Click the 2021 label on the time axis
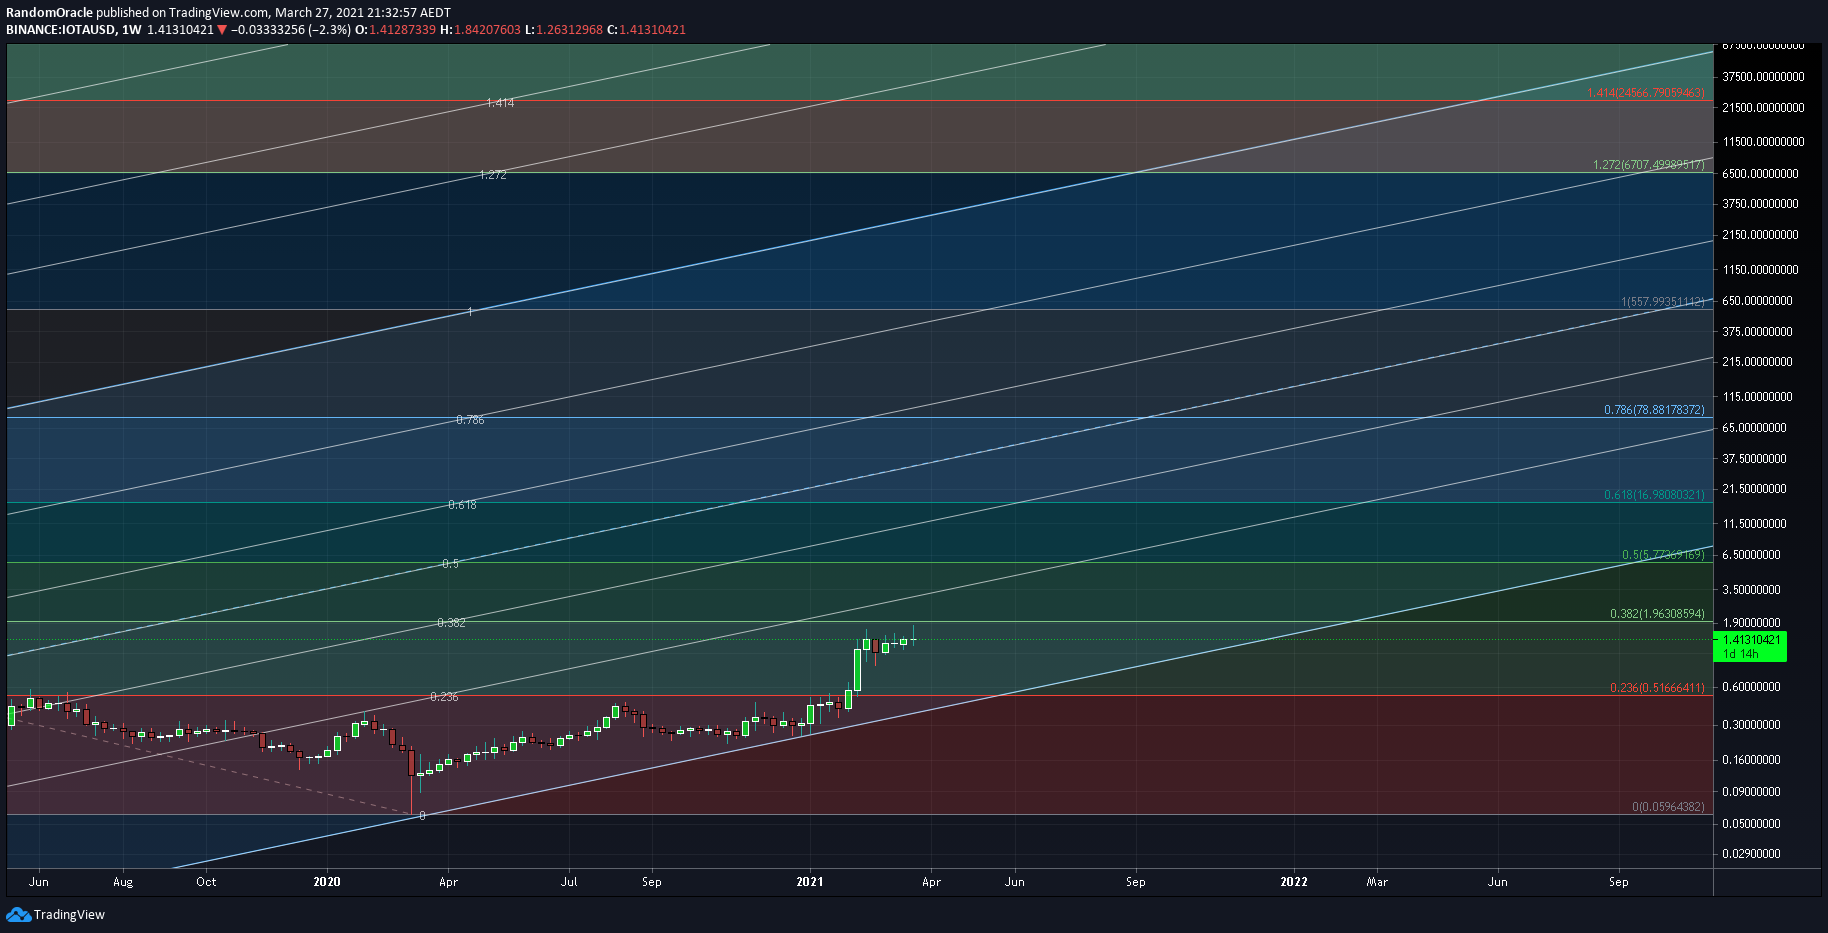 pos(810,882)
